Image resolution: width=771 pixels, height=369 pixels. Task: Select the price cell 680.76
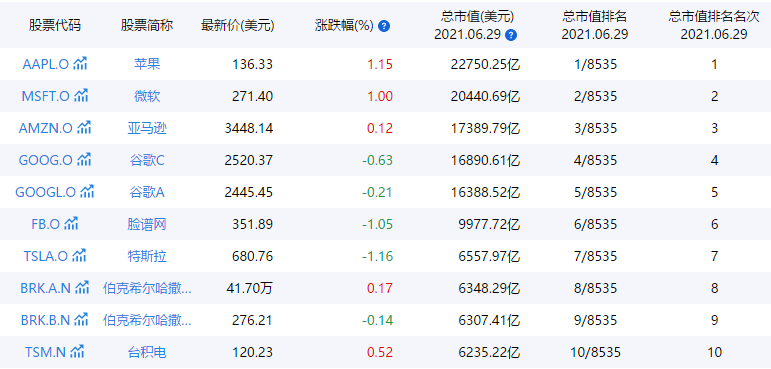[252, 256]
